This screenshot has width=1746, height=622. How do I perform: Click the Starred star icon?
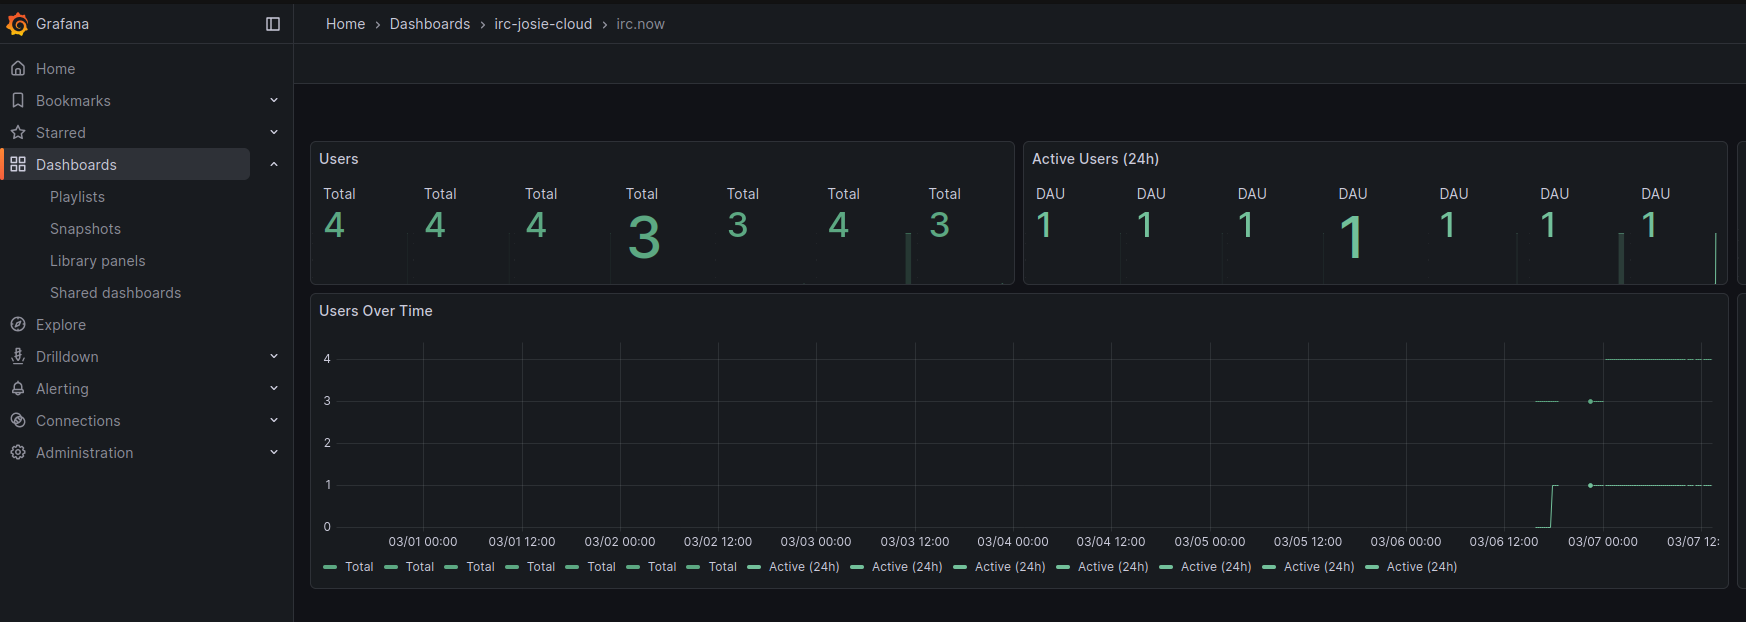(x=18, y=133)
